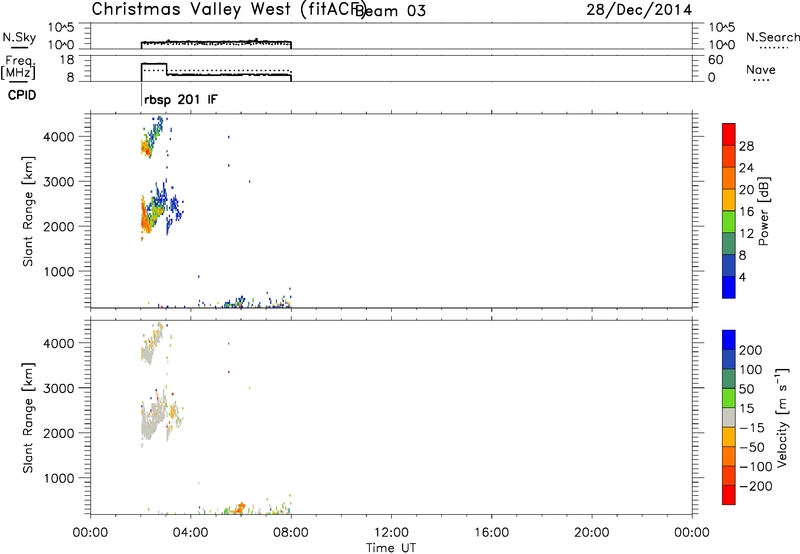The image size is (800, 554).
Task: Pick the light green 12–16 dB Power segment
Action: 729,221
